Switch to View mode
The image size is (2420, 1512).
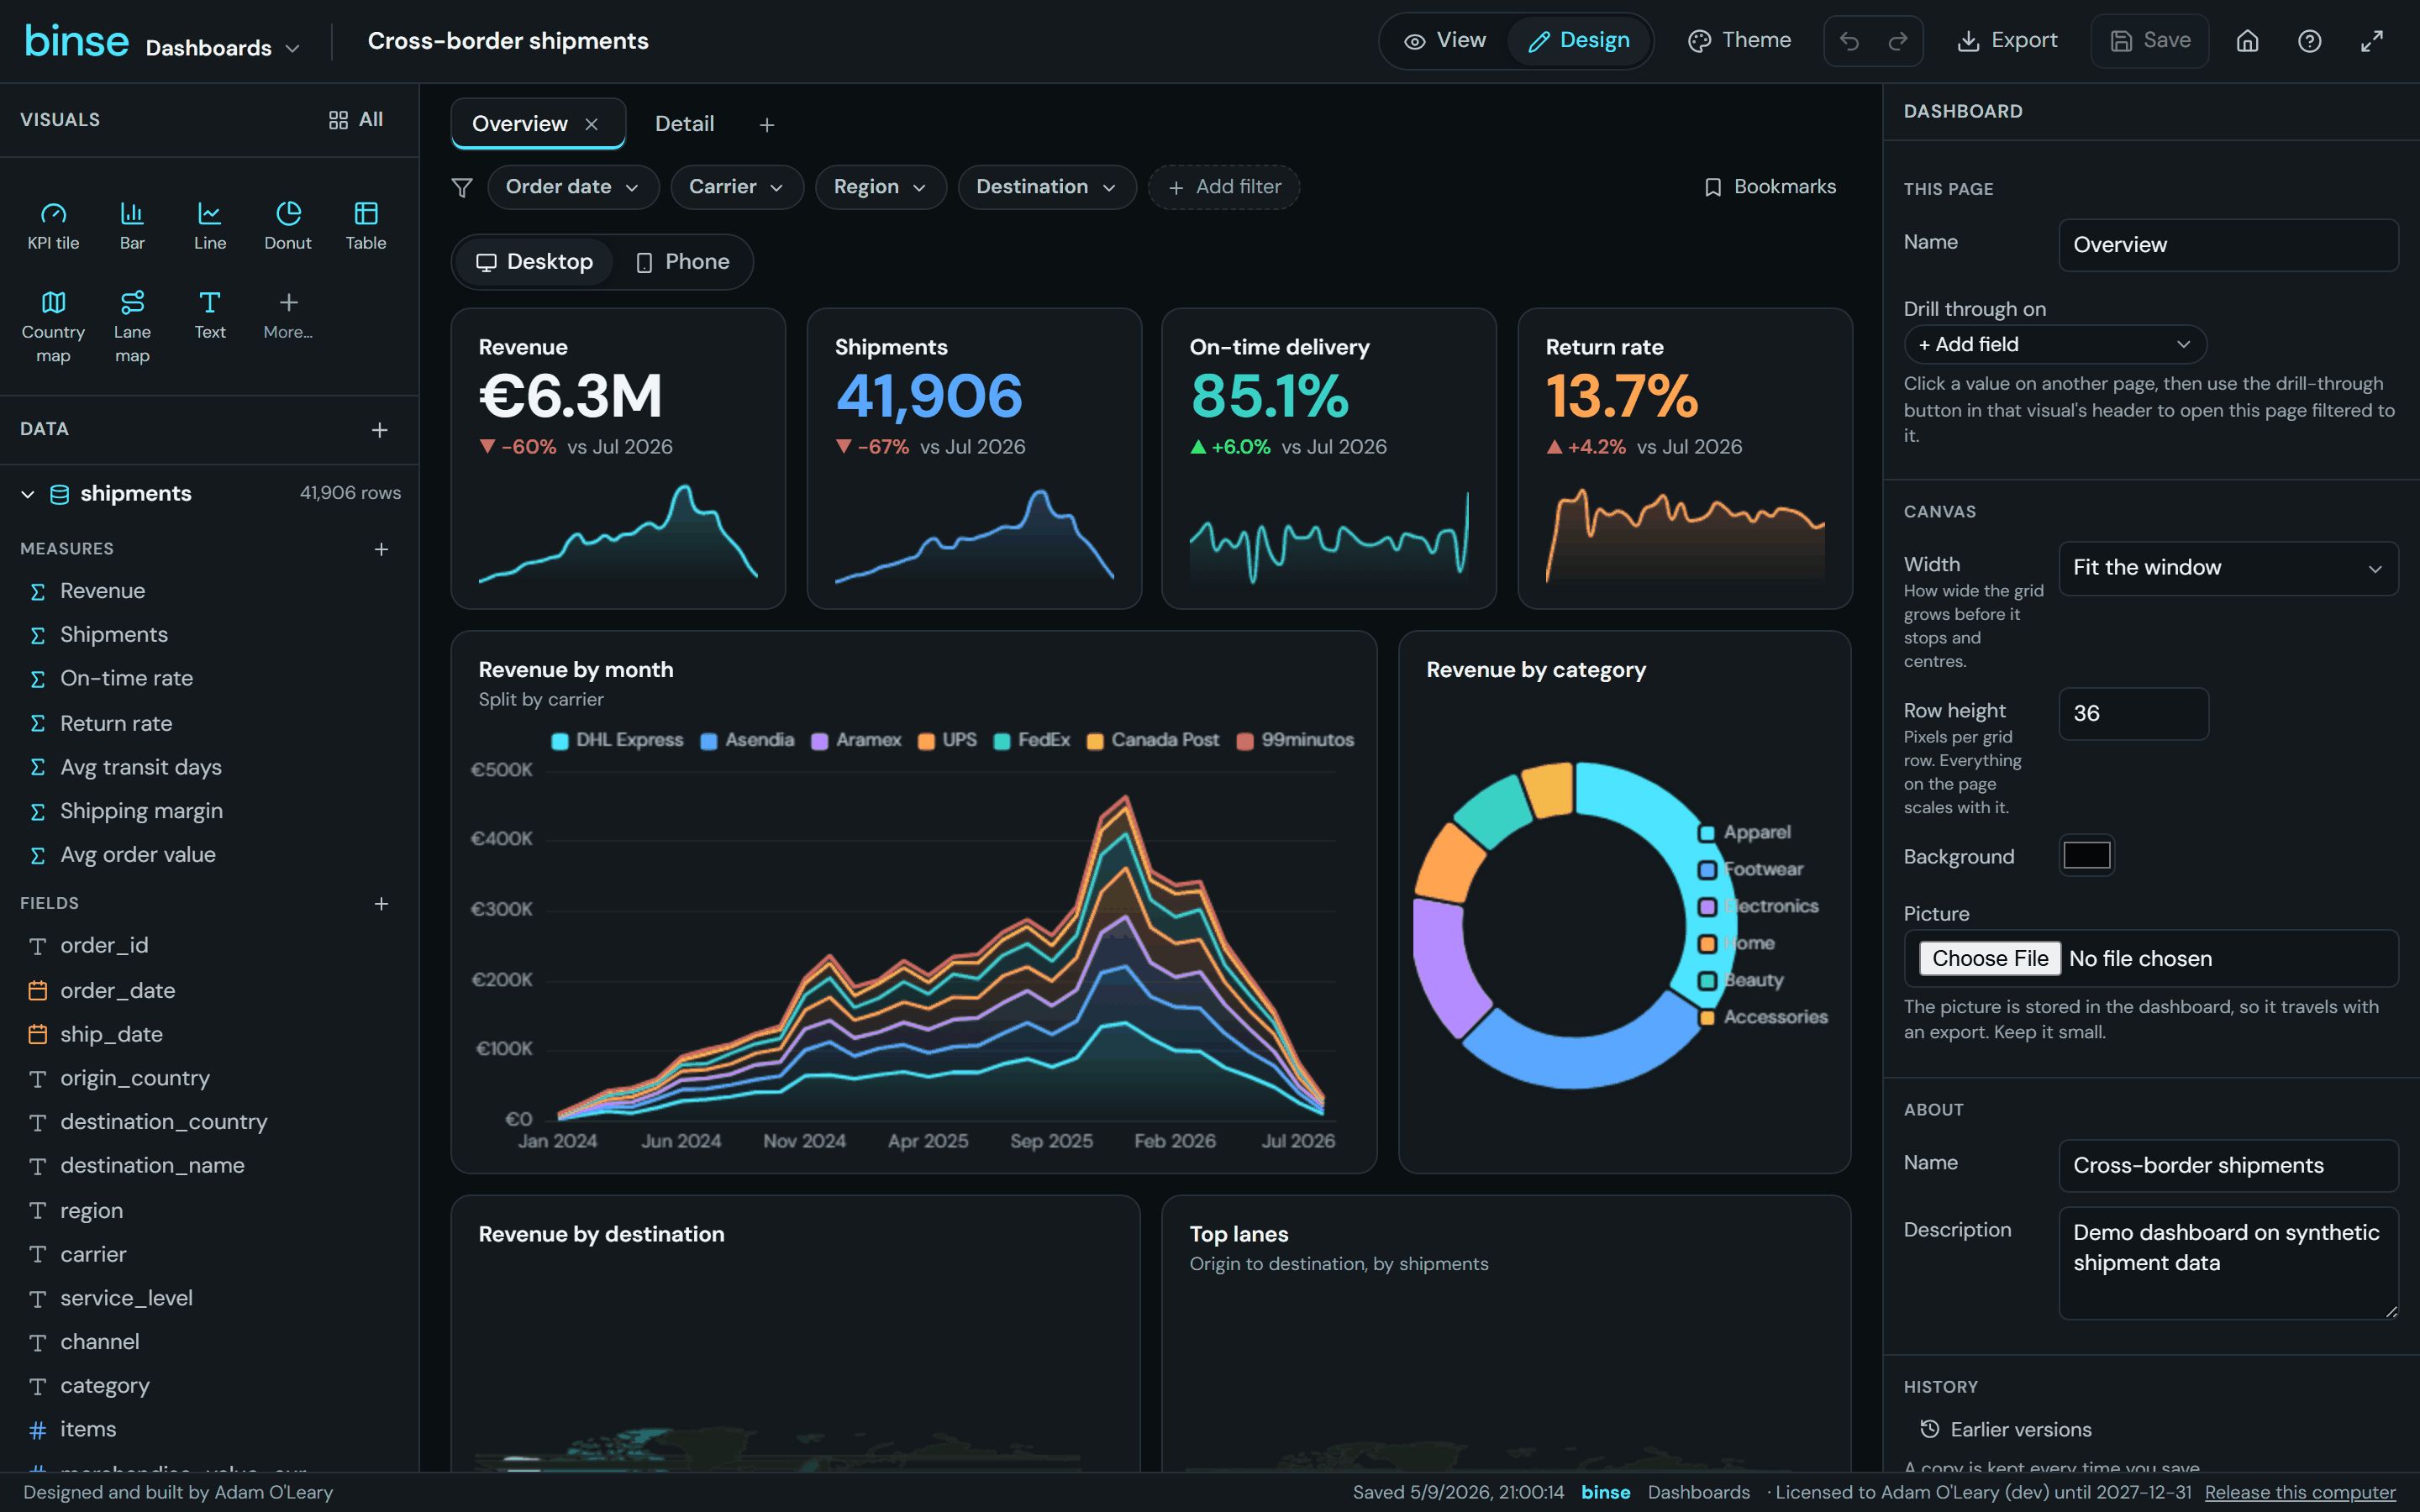[1445, 41]
